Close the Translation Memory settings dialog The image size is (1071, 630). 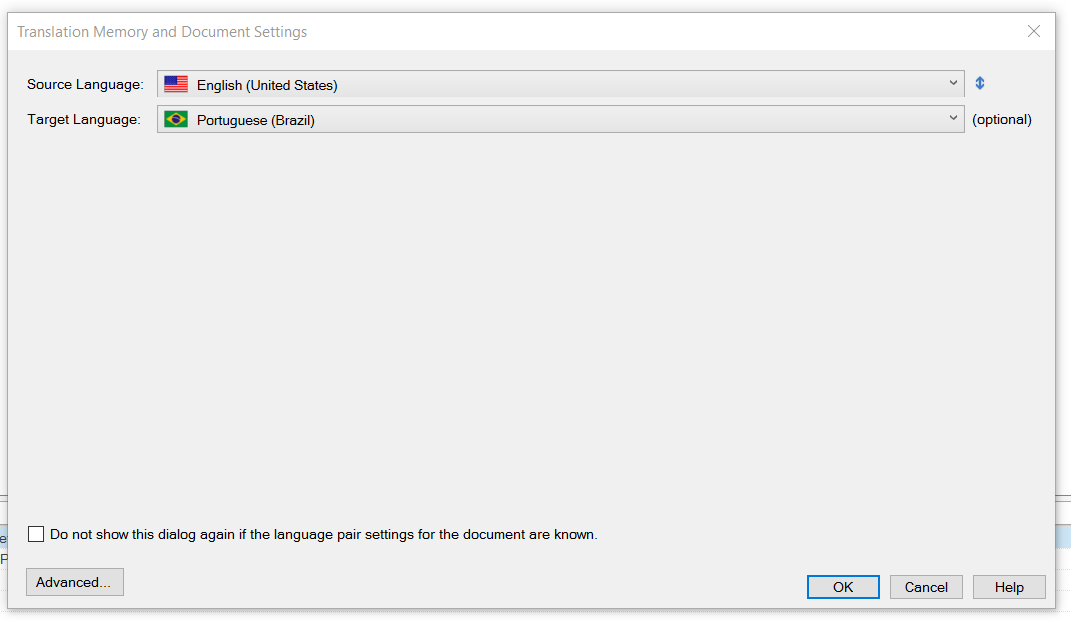click(x=1033, y=31)
